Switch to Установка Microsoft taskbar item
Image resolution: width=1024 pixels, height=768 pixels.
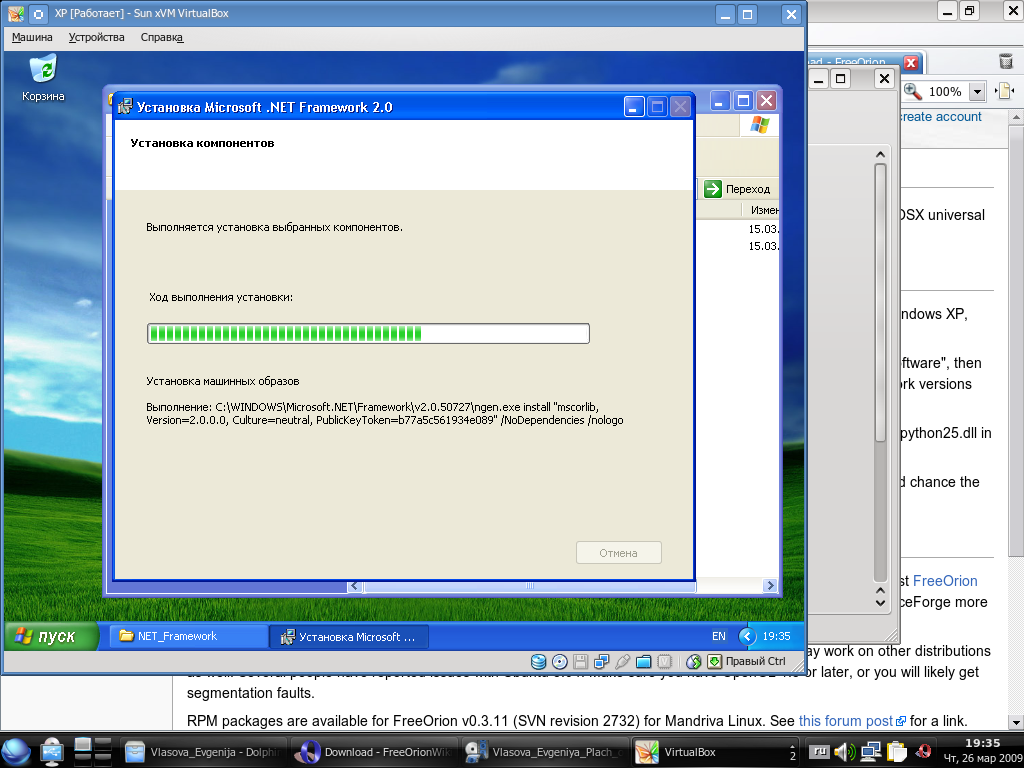349,637
